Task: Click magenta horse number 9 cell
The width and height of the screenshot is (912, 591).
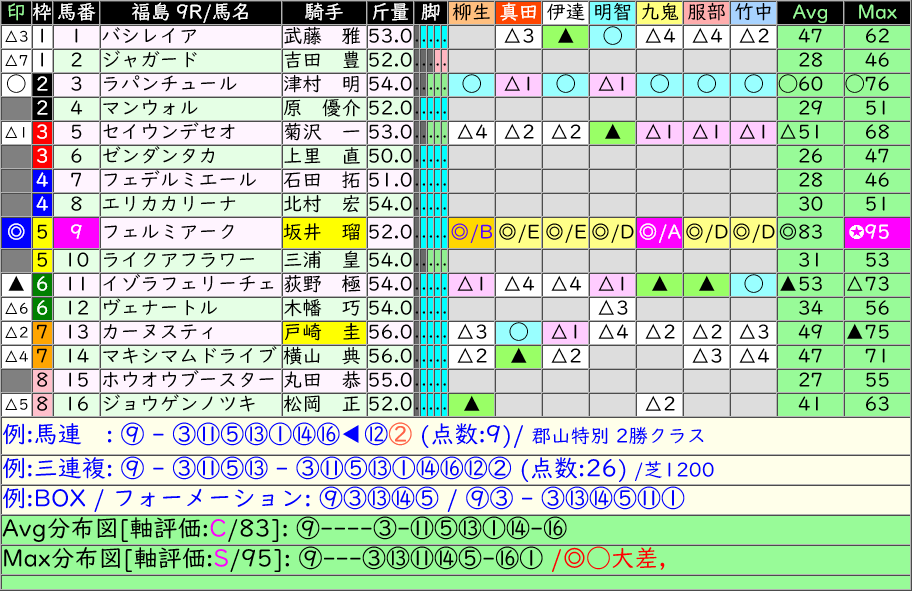Action: coord(76,232)
